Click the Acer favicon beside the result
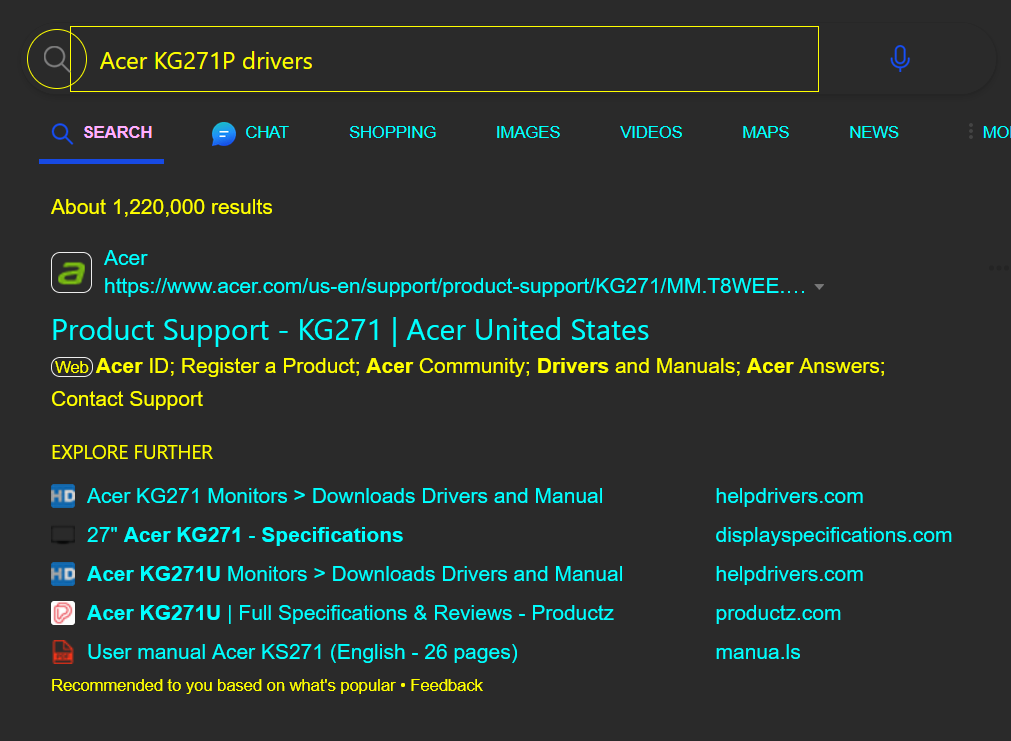Viewport: 1011px width, 741px height. [x=71, y=271]
